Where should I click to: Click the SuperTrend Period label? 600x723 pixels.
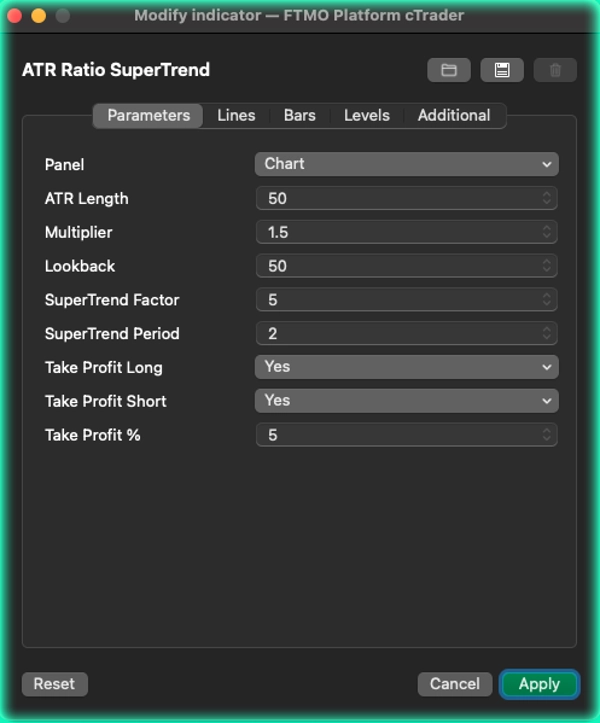pyautogui.click(x=112, y=333)
